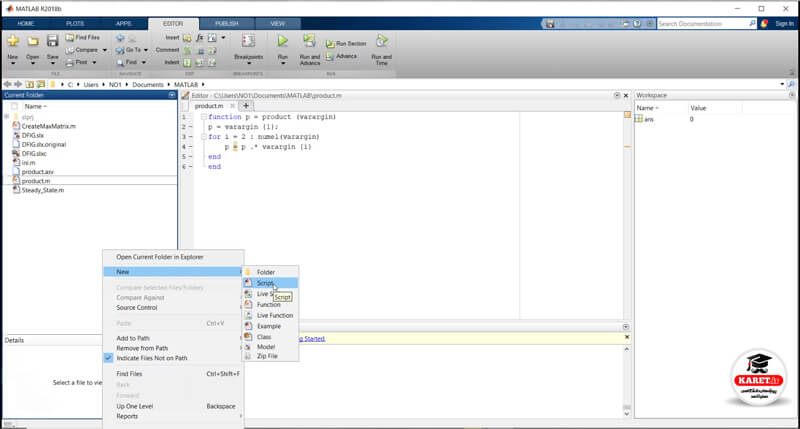Click the green Run play icon
This screenshot has width=800, height=429.
pos(283,41)
